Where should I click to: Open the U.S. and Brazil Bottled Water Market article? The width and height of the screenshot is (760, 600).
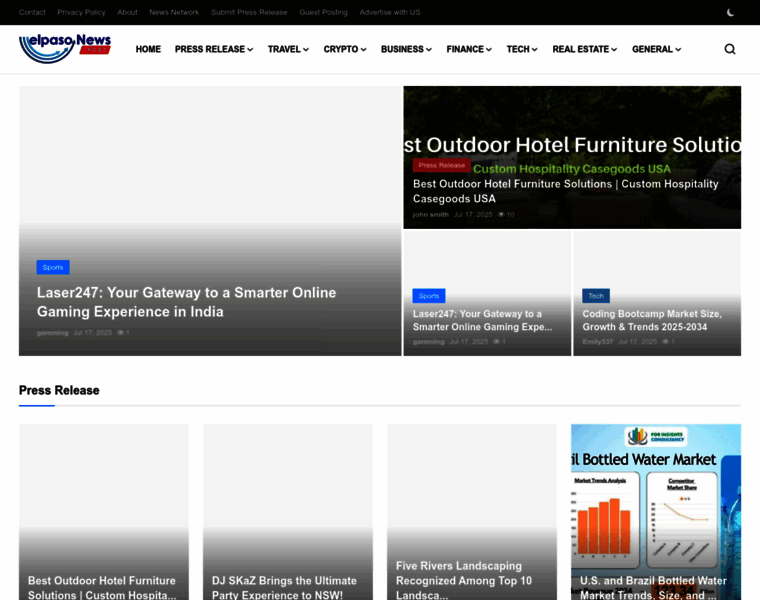(653, 587)
